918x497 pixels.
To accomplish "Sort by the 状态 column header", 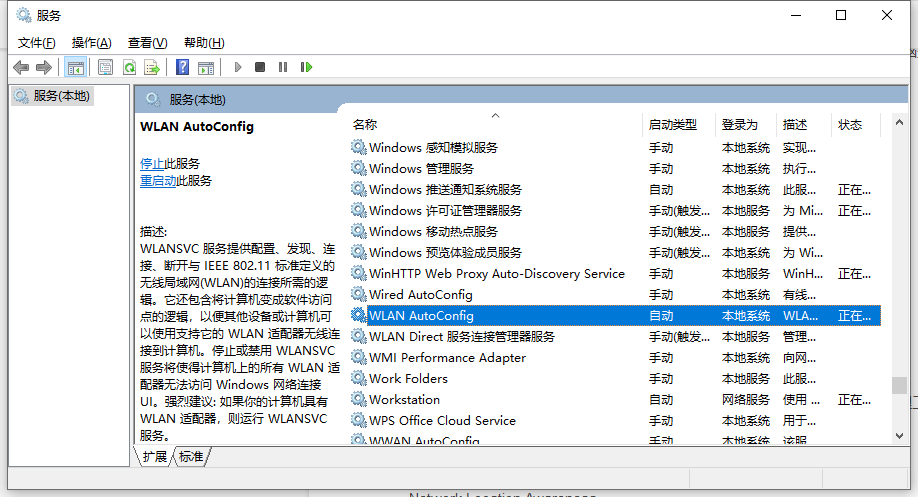I will click(850, 125).
